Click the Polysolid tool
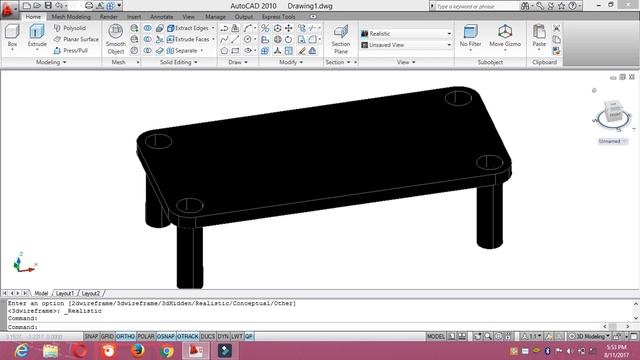Viewport: 640px width, 360px height. [x=70, y=28]
